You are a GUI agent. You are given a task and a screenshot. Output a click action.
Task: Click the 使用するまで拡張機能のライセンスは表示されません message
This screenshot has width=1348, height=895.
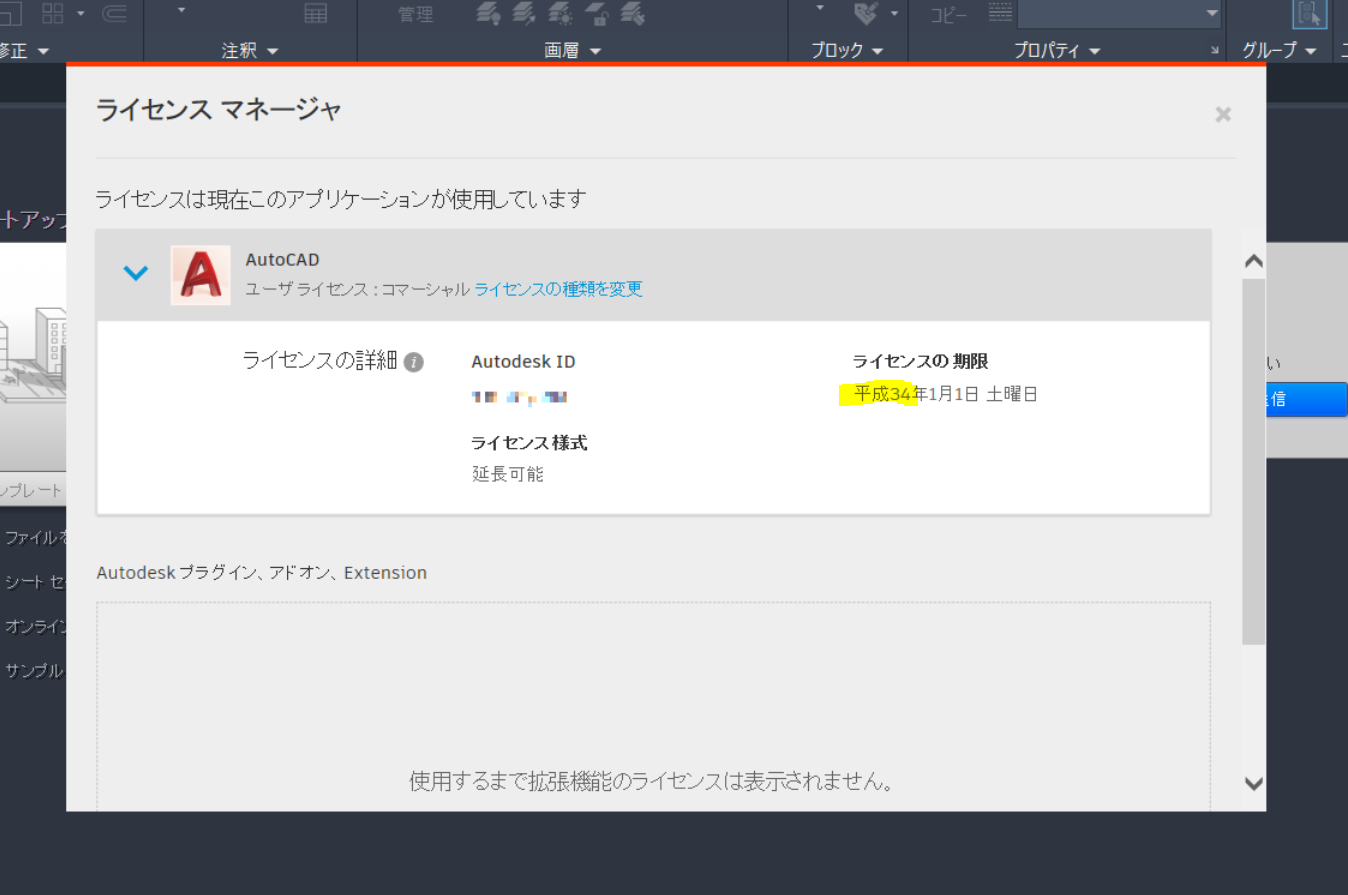coord(651,781)
